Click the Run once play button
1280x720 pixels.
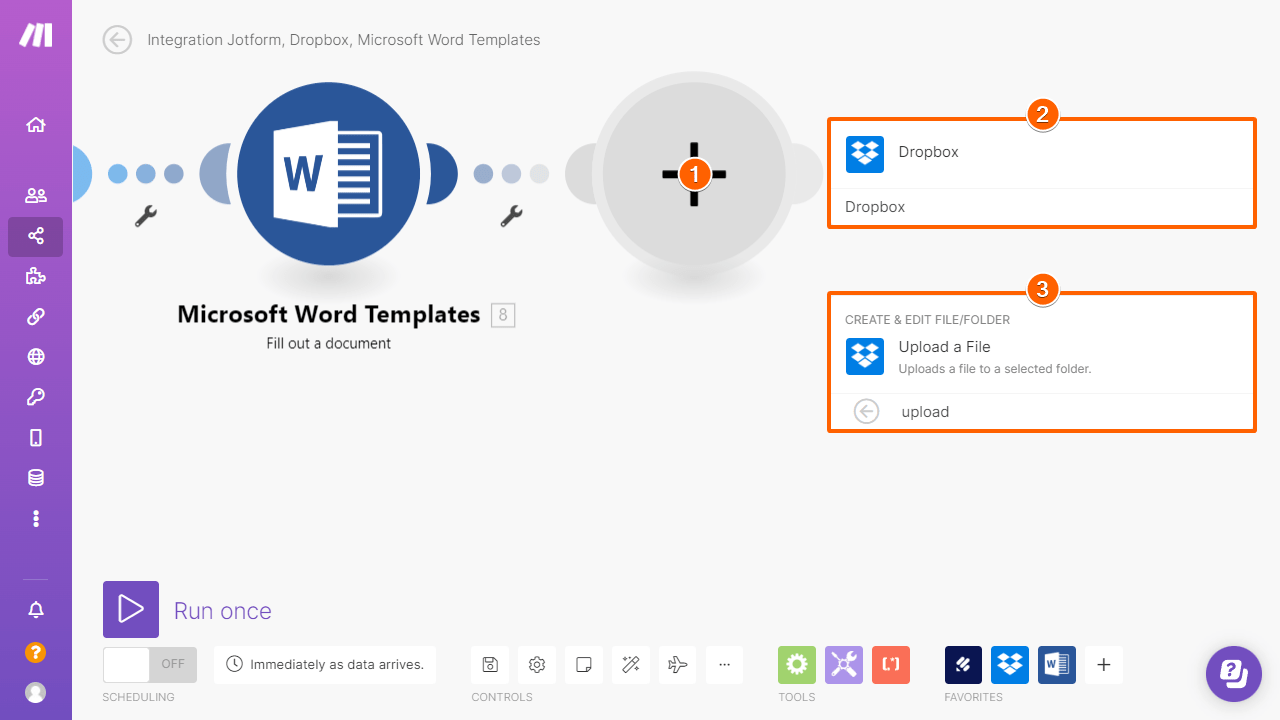click(131, 609)
